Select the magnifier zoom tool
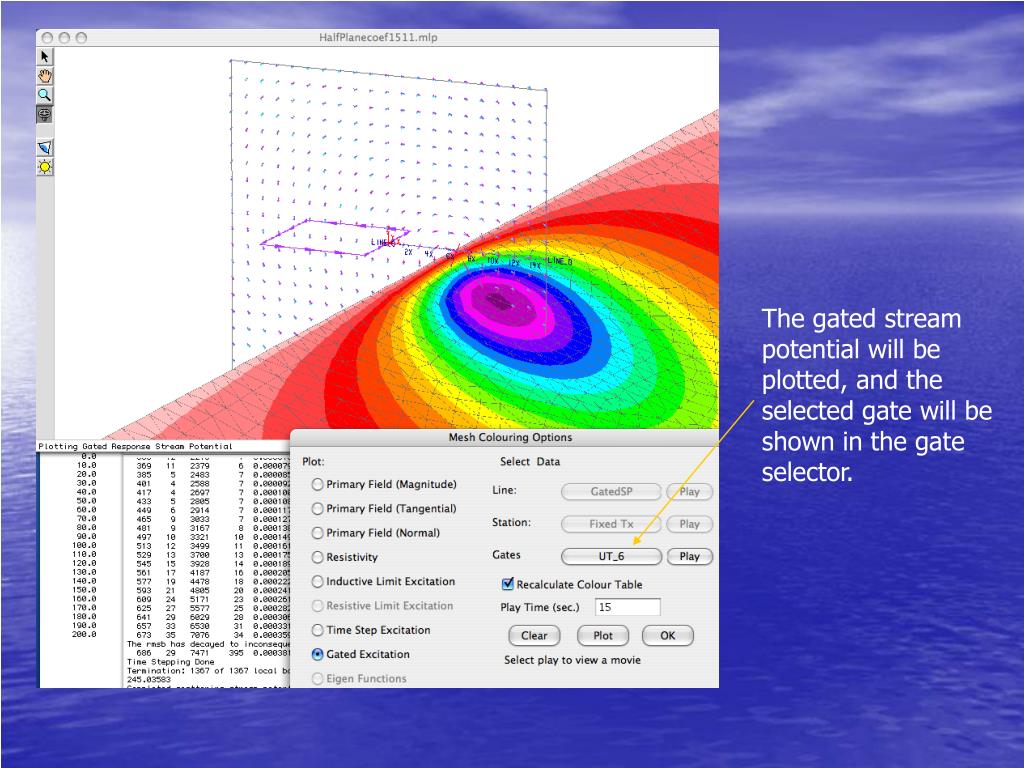 coord(44,95)
